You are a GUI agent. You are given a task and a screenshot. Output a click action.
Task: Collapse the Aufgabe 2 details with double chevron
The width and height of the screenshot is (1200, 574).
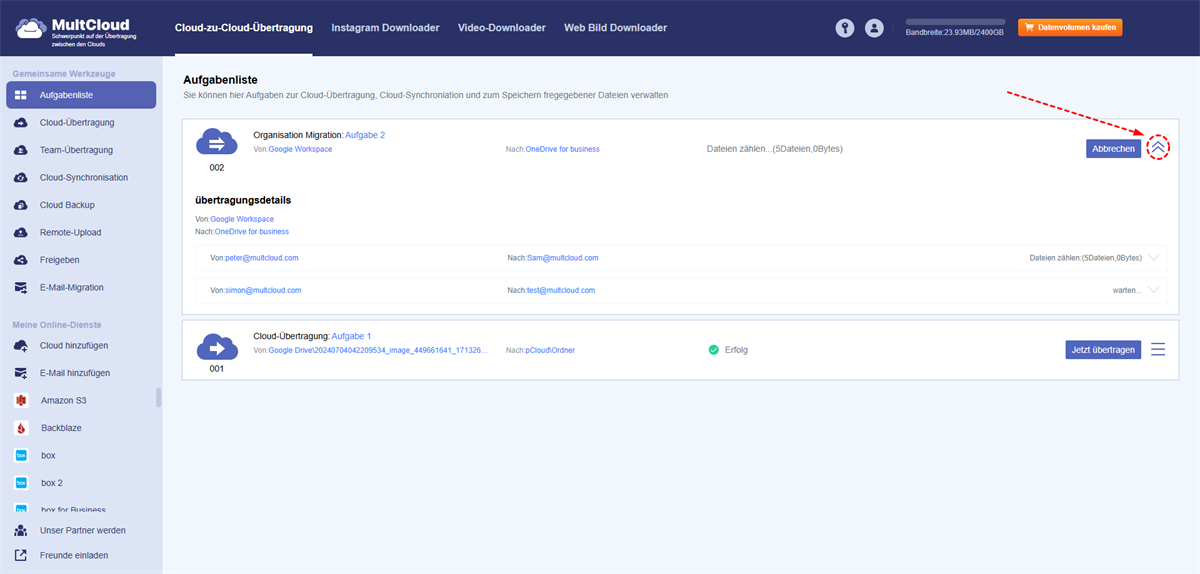click(1158, 148)
